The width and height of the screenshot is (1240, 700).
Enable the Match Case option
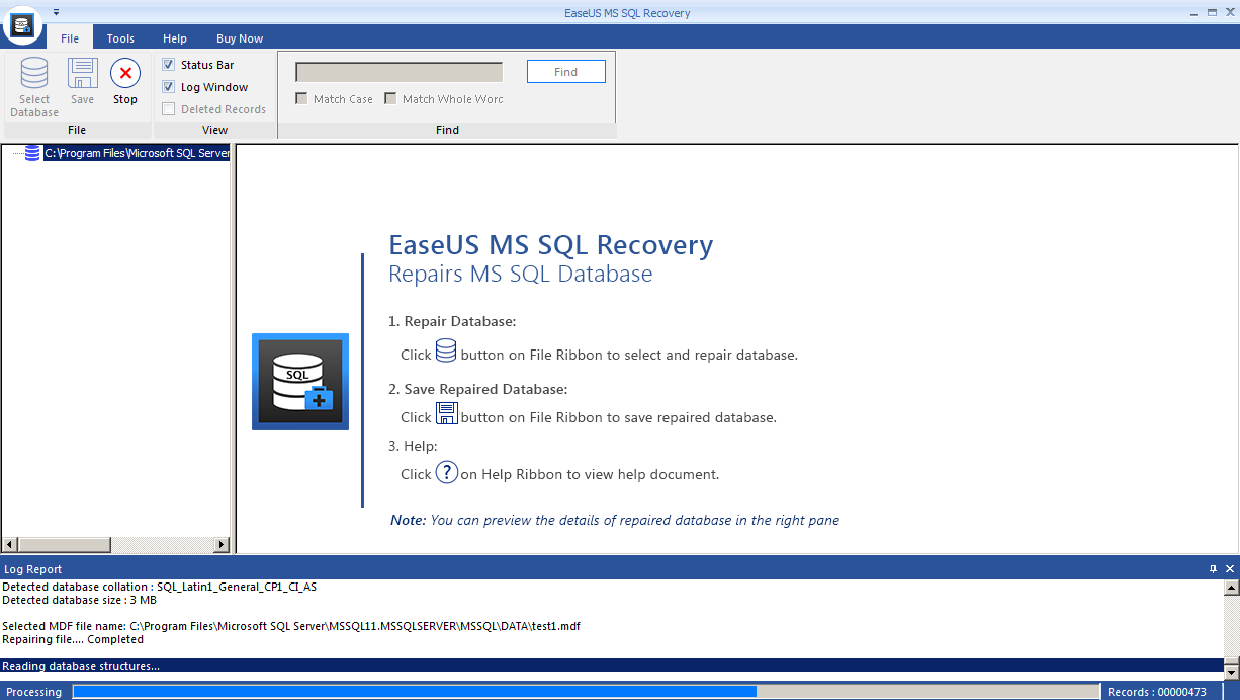pos(301,99)
